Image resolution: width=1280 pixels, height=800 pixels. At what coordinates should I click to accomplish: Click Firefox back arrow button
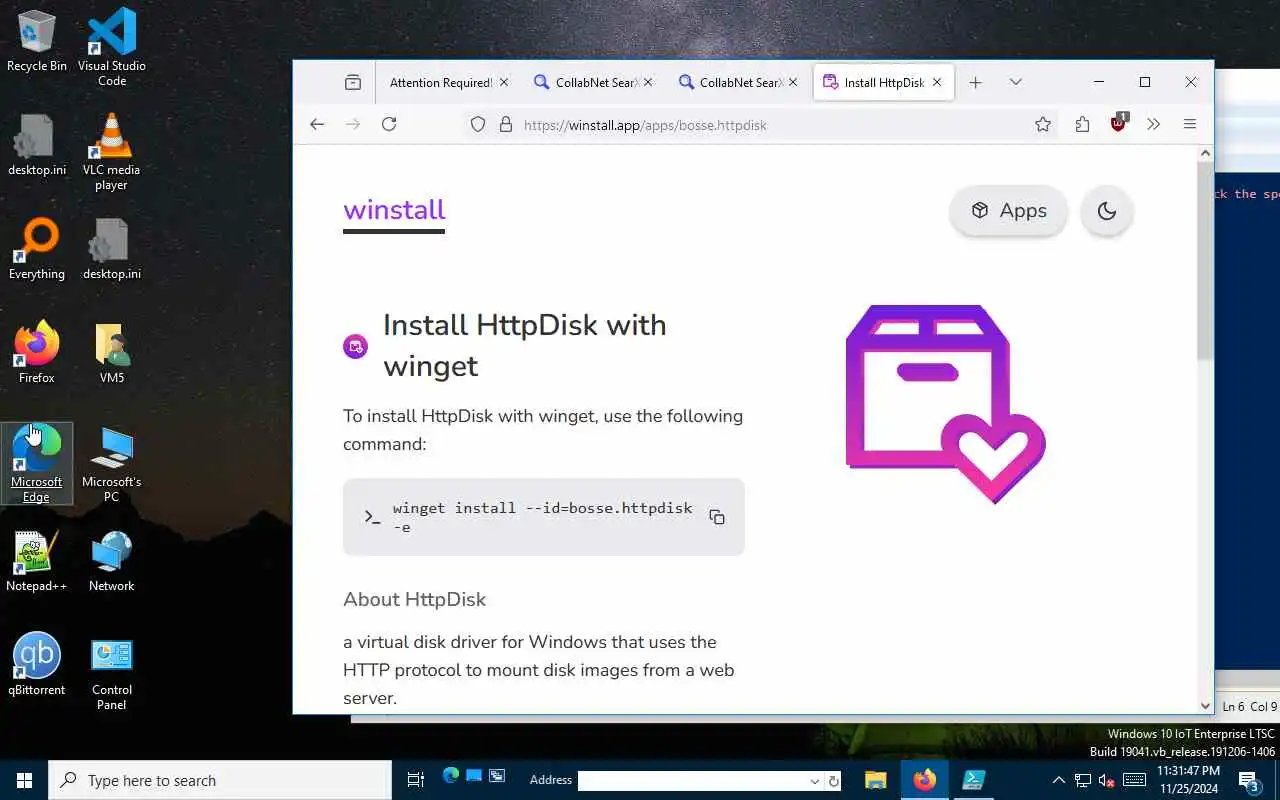(x=317, y=124)
